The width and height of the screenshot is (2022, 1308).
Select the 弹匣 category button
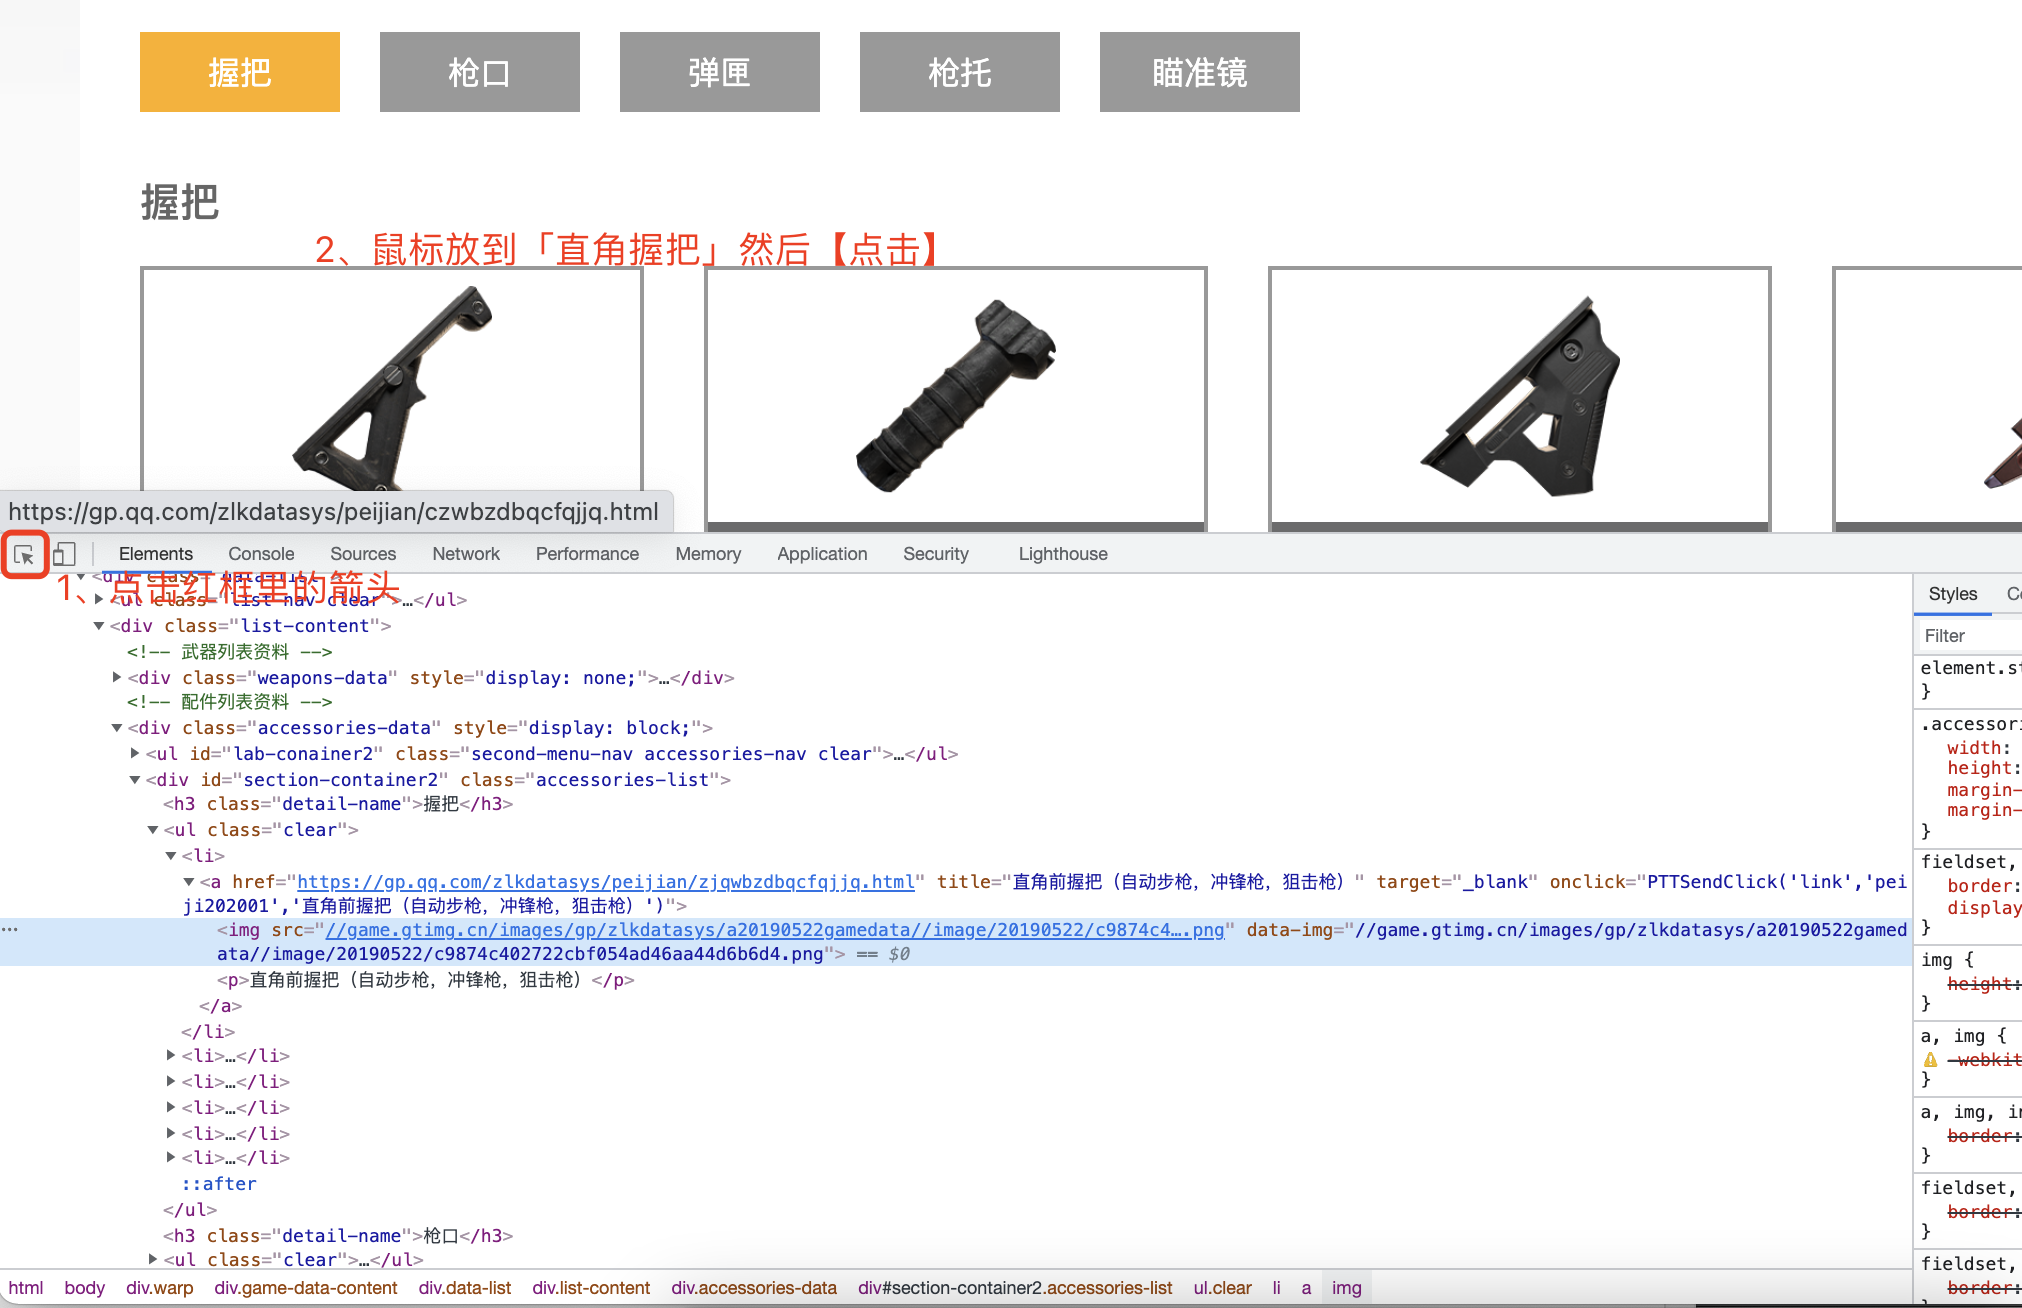coord(719,72)
